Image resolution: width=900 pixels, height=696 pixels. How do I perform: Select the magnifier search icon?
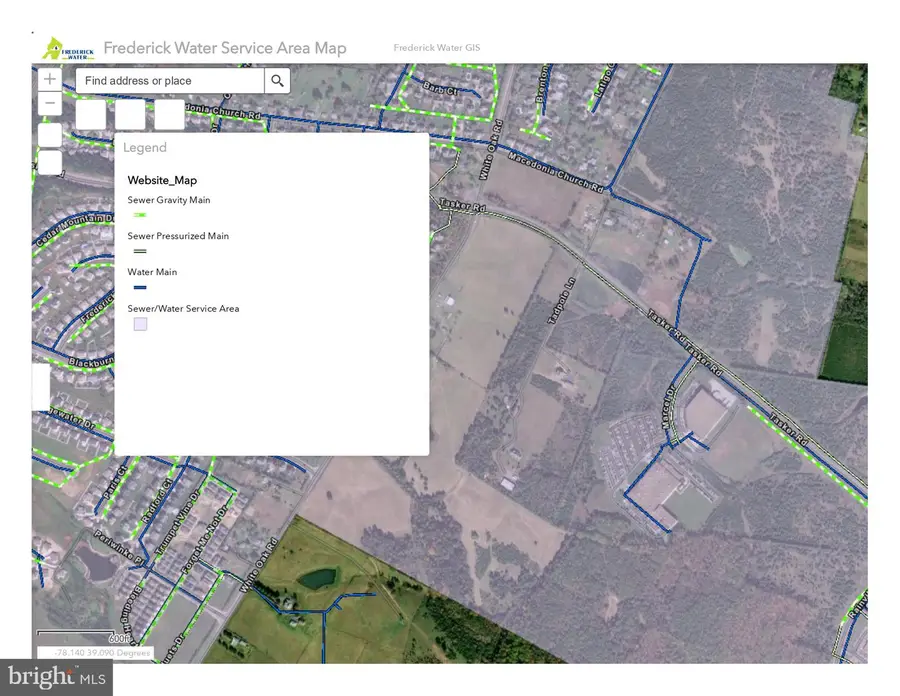(276, 80)
